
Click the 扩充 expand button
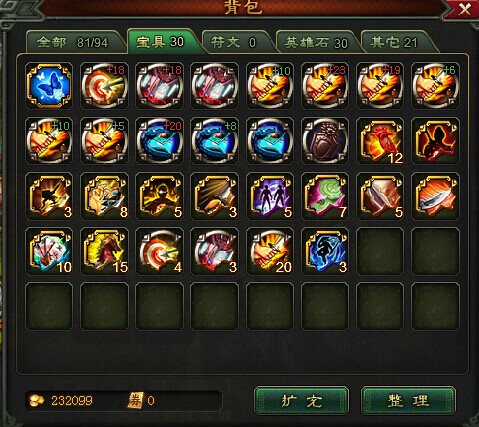pos(301,400)
